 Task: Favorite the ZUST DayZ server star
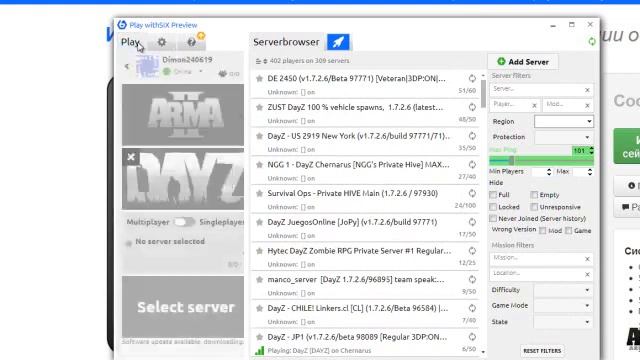pos(259,107)
